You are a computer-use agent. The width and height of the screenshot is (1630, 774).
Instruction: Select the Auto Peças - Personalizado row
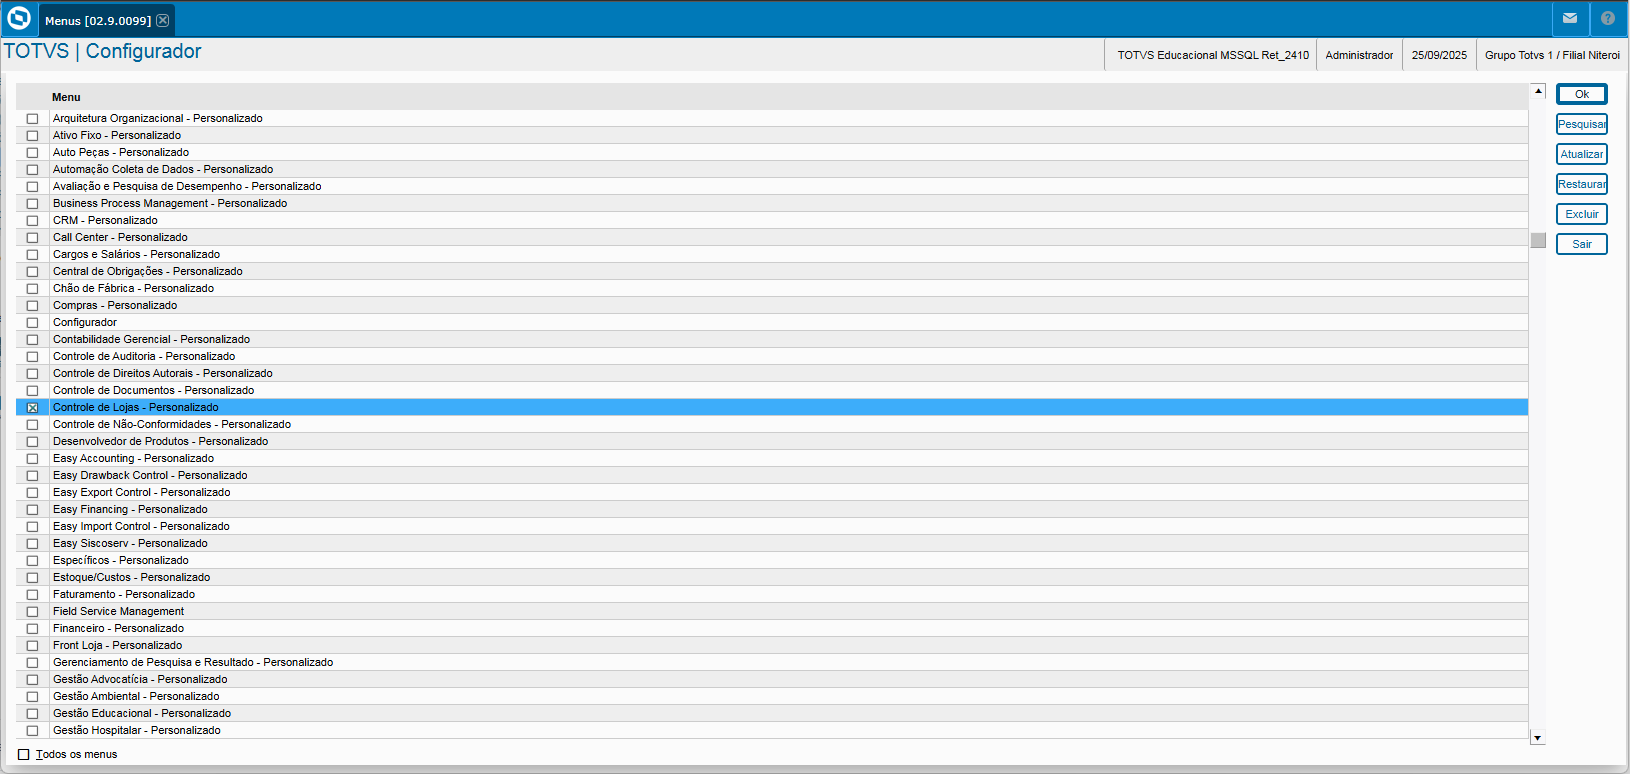tap(772, 152)
